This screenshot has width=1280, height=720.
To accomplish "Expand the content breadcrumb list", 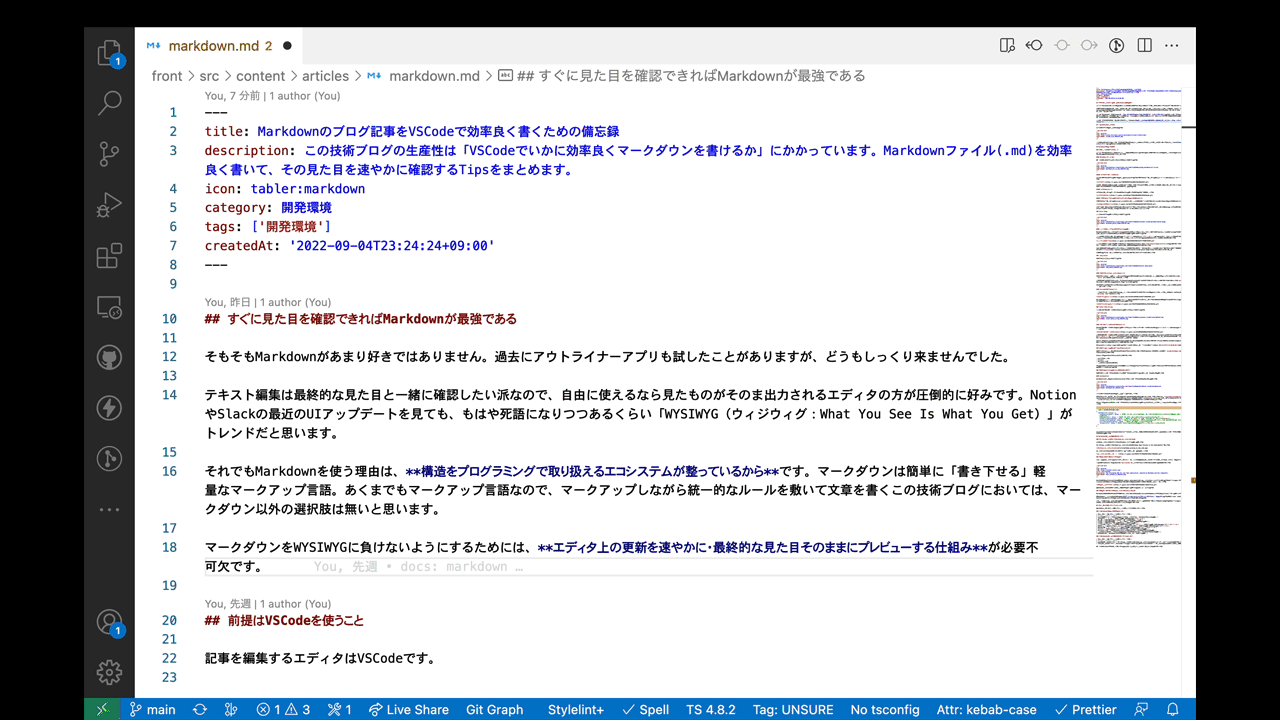I will click(261, 75).
